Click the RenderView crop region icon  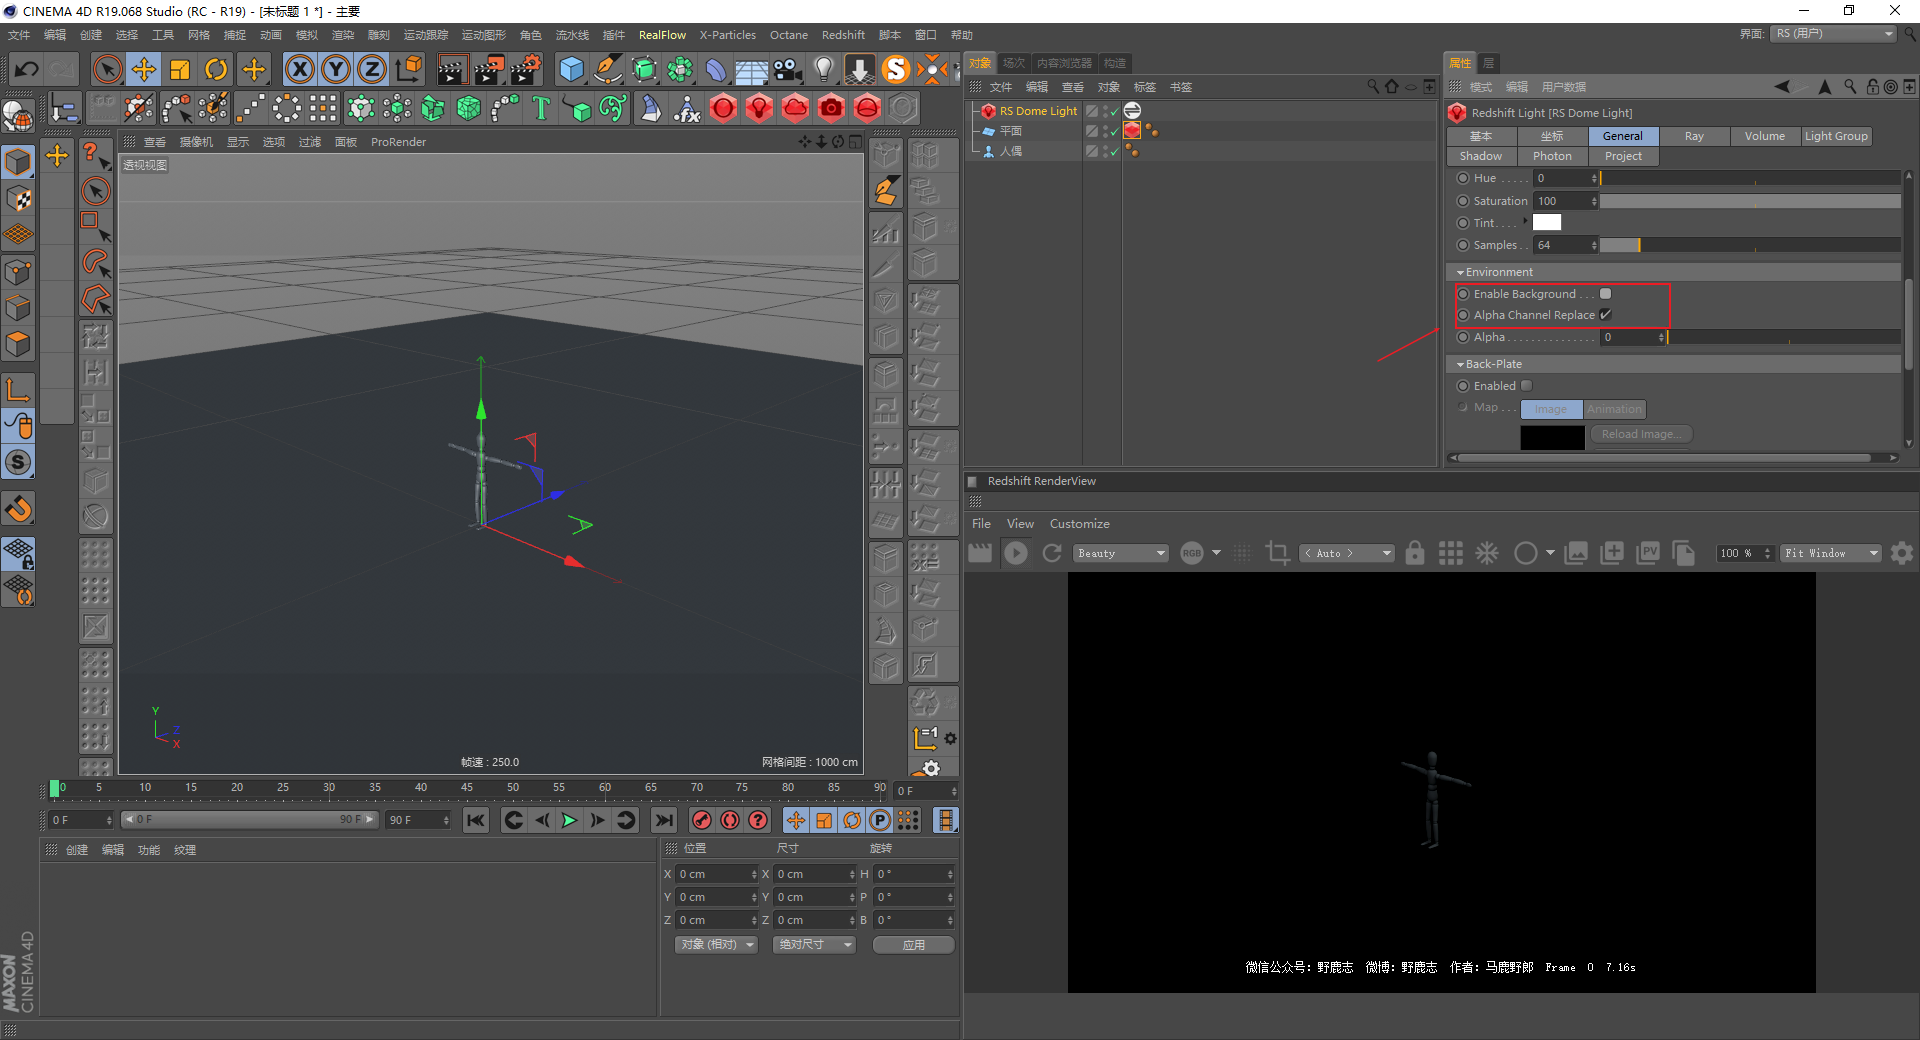tap(1278, 553)
